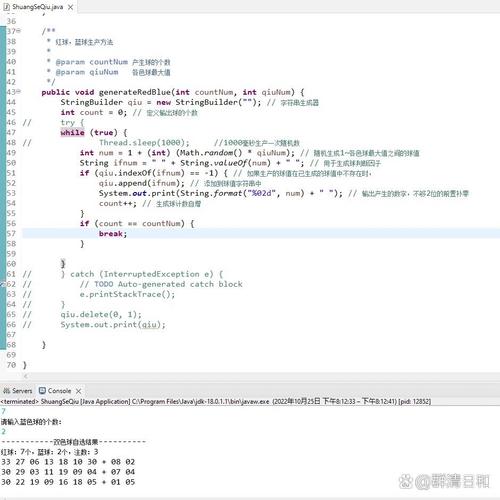Screen dimensions: 500x500
Task: Click the left arrow of the editor's horizontal scrollbar
Action: click(26, 376)
